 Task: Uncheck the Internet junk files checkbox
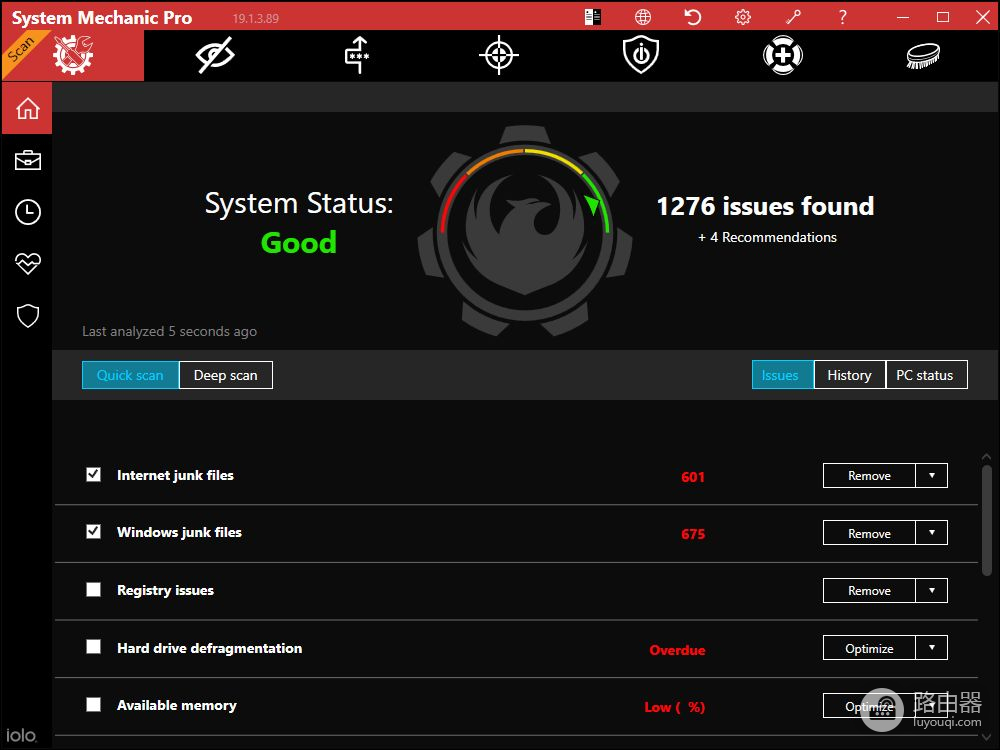[94, 475]
